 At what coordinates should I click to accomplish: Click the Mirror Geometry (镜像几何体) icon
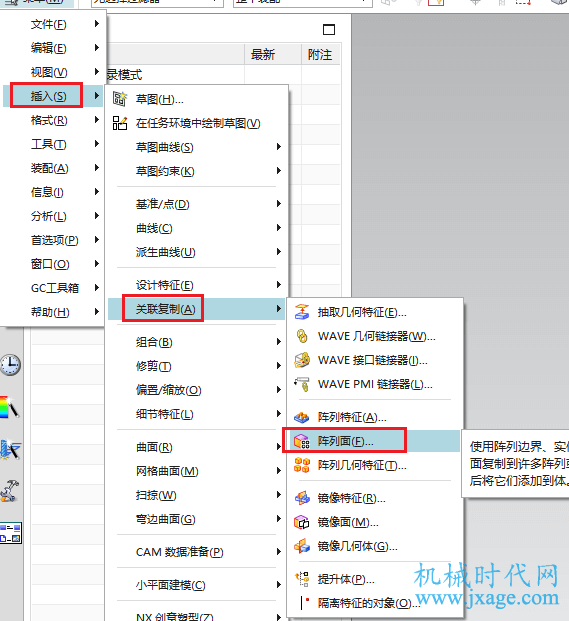pyautogui.click(x=302, y=546)
